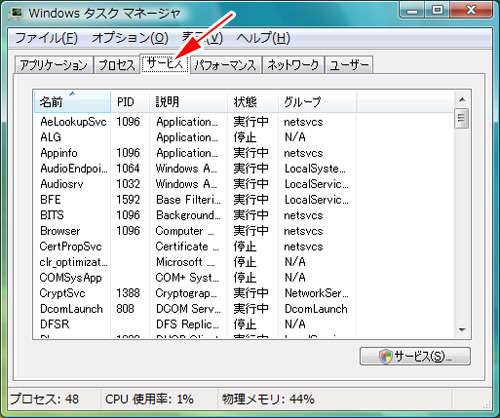Viewport: 500px width, 418px height.
Task: Click the Microsoft ... description
Action: [x=186, y=262]
